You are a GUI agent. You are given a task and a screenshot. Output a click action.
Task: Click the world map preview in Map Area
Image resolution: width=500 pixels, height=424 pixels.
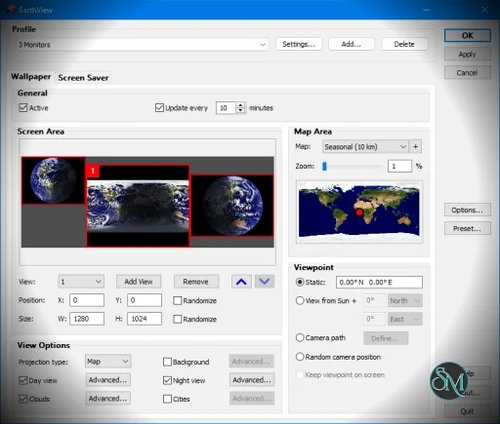(x=359, y=212)
